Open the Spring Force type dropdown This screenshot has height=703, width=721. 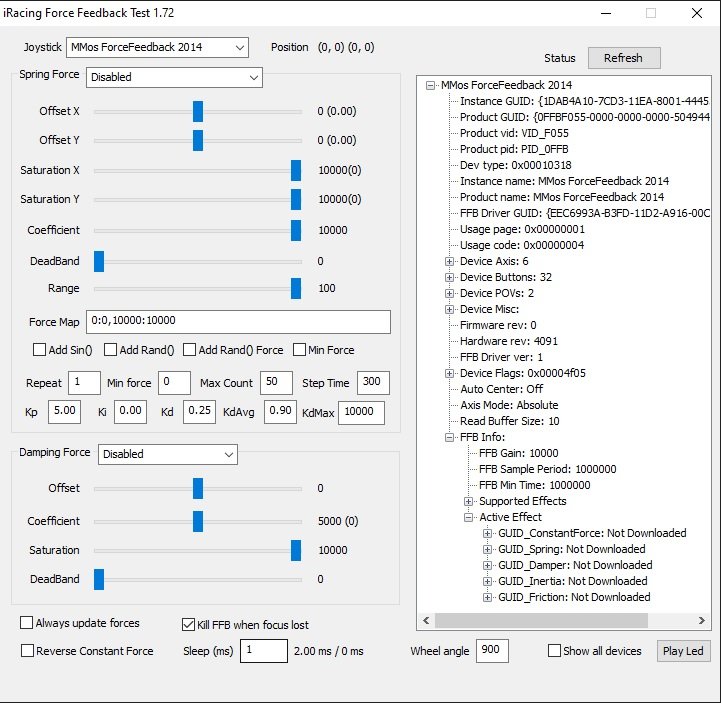pos(174,77)
